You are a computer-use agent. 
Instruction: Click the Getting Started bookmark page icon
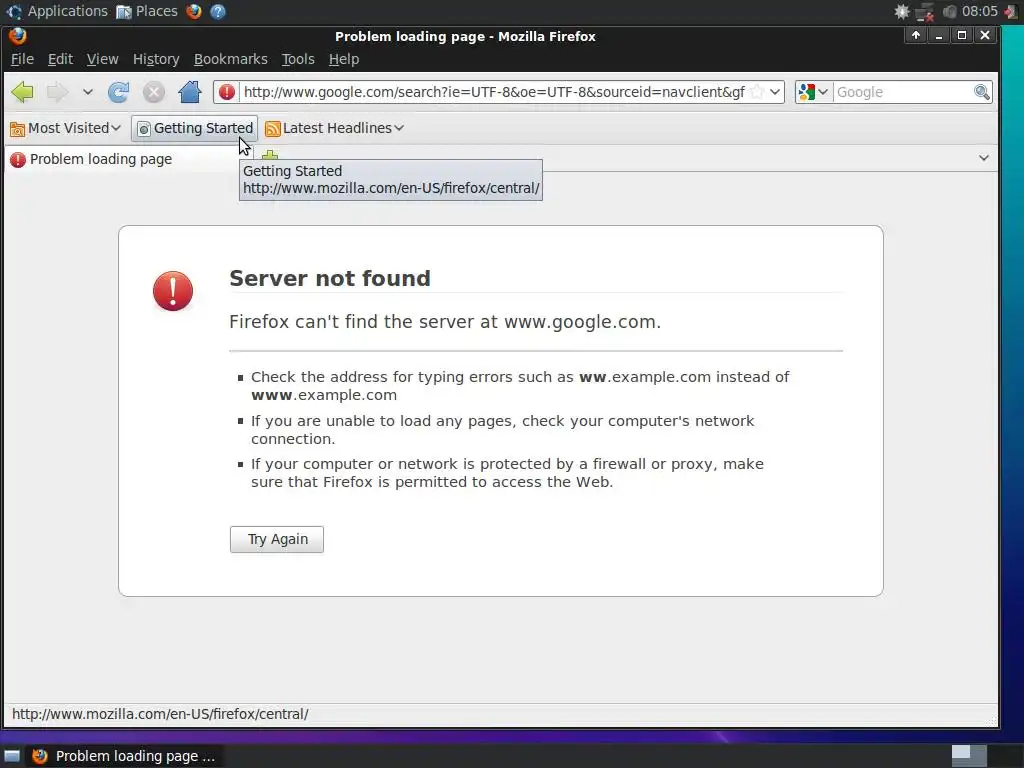click(x=144, y=129)
